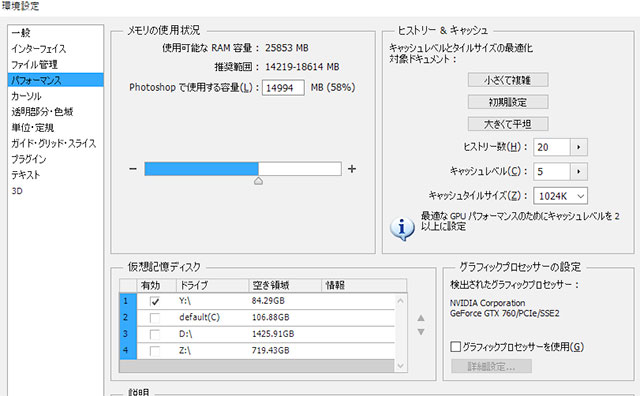The width and height of the screenshot is (640, 396).
Task: Open 単位・定規 preferences
Action: tap(33, 128)
